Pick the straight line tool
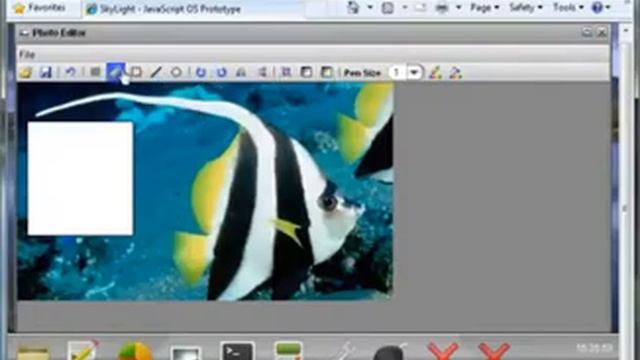 click(156, 73)
